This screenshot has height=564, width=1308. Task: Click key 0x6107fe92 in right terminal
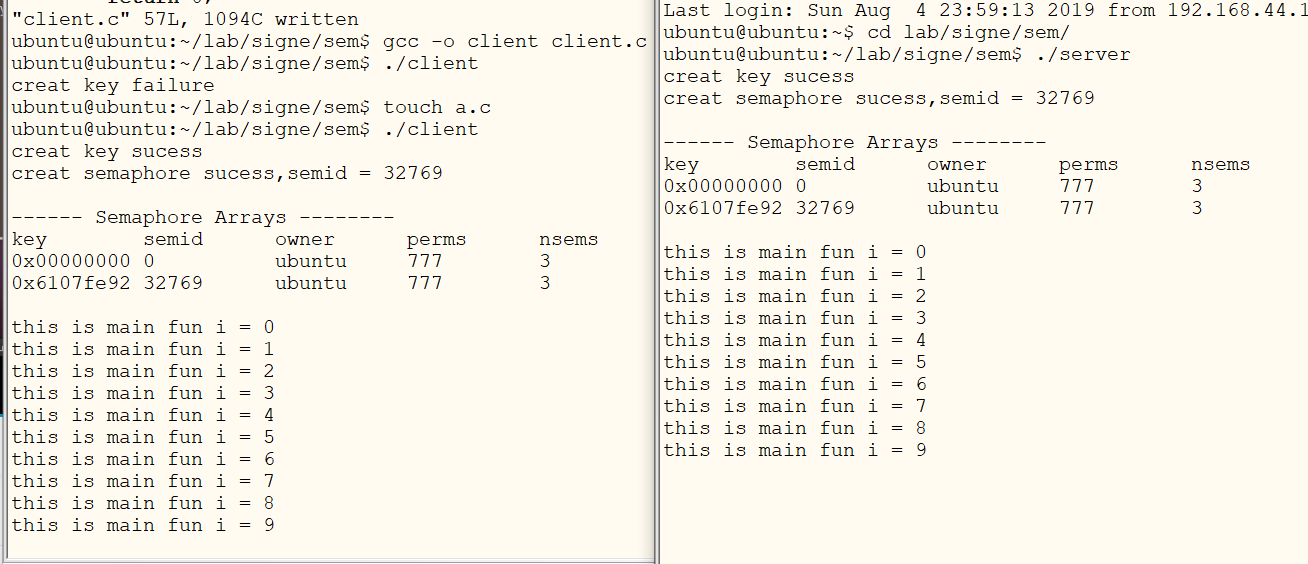pos(723,209)
